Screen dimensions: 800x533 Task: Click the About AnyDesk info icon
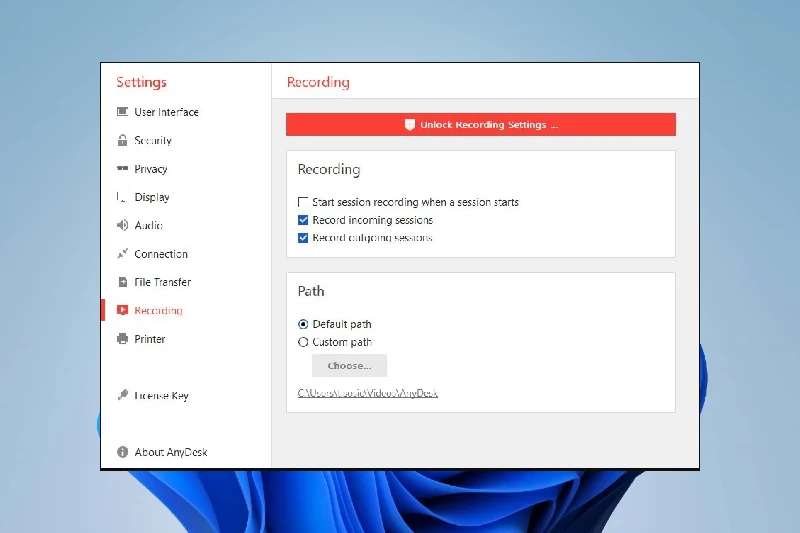click(x=122, y=452)
